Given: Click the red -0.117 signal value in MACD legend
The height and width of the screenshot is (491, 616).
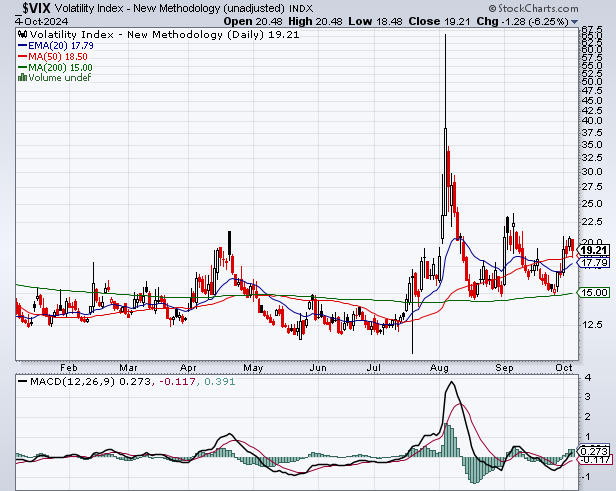Looking at the screenshot, I should (x=178, y=381).
